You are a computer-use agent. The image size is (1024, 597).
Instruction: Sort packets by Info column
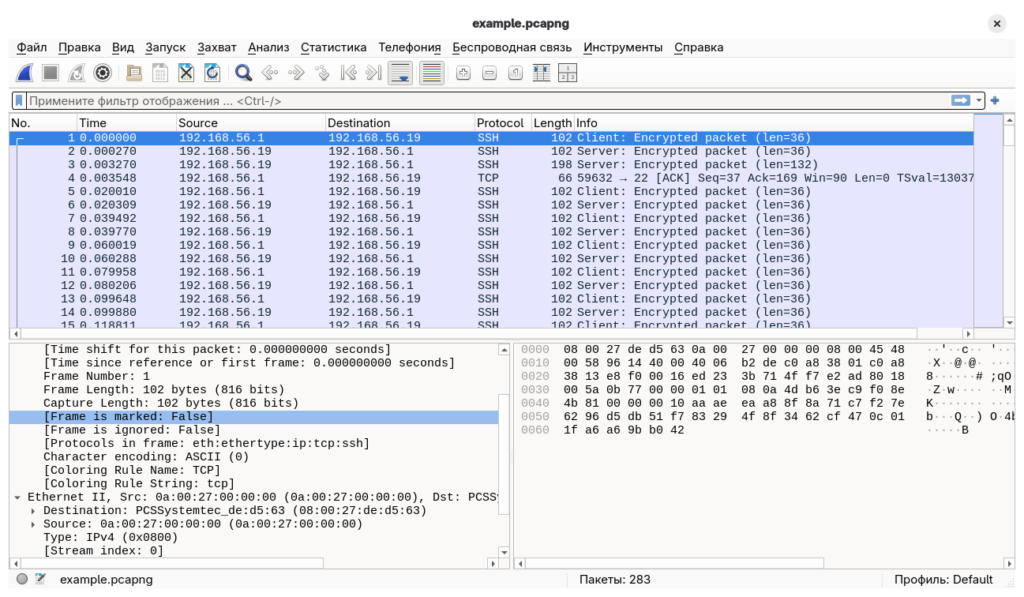pos(773,123)
